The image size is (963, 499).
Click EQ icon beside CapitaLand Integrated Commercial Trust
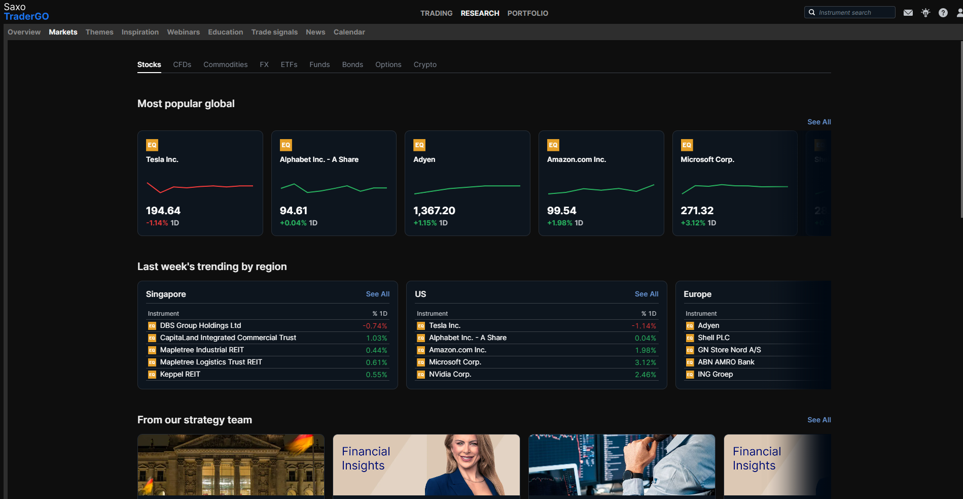point(152,338)
